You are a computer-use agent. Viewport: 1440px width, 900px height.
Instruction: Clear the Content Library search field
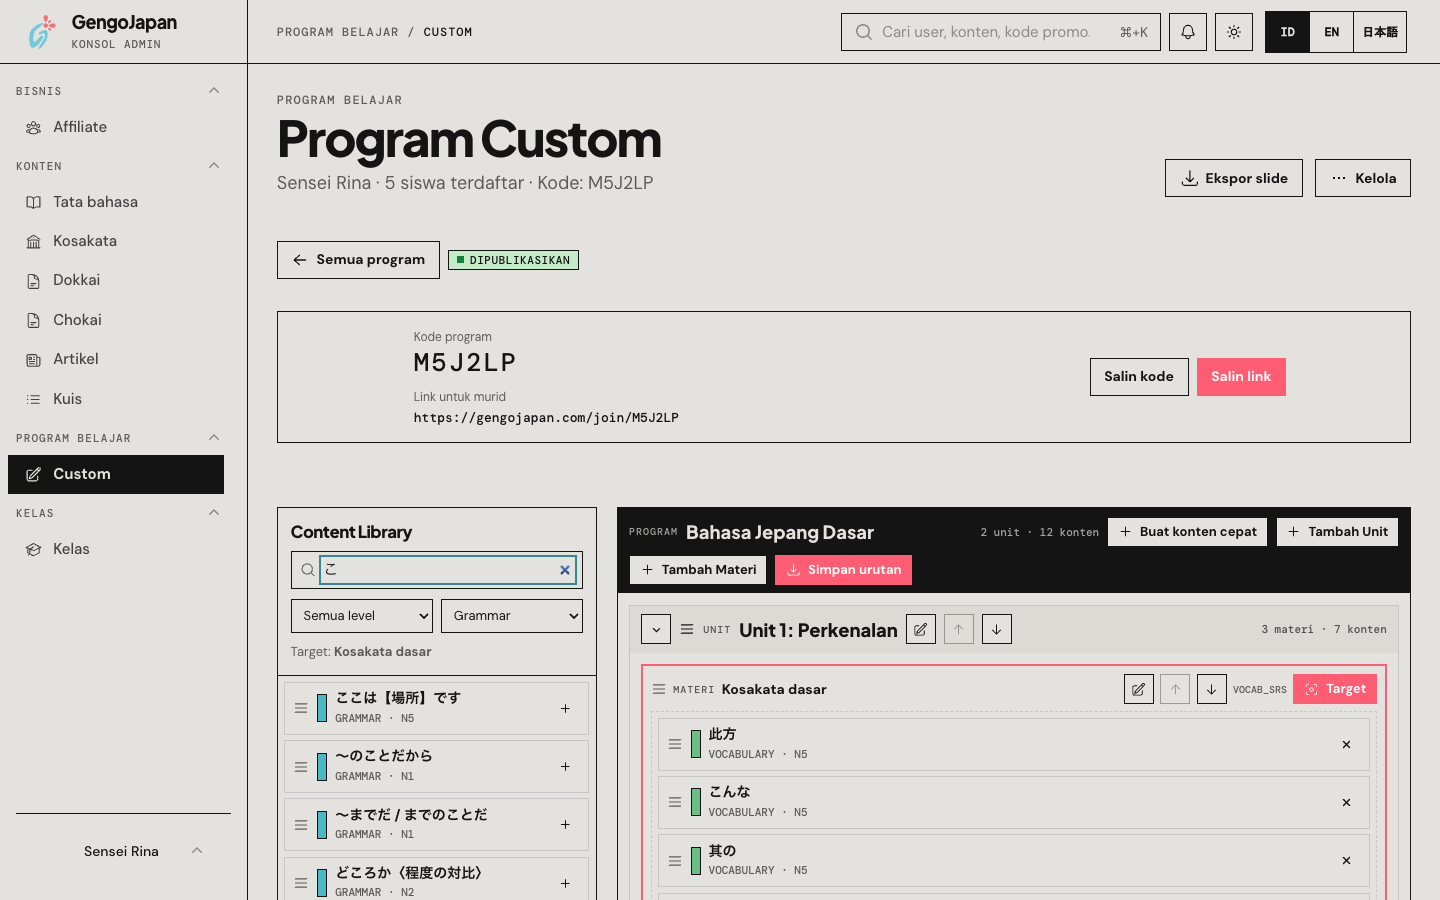565,570
